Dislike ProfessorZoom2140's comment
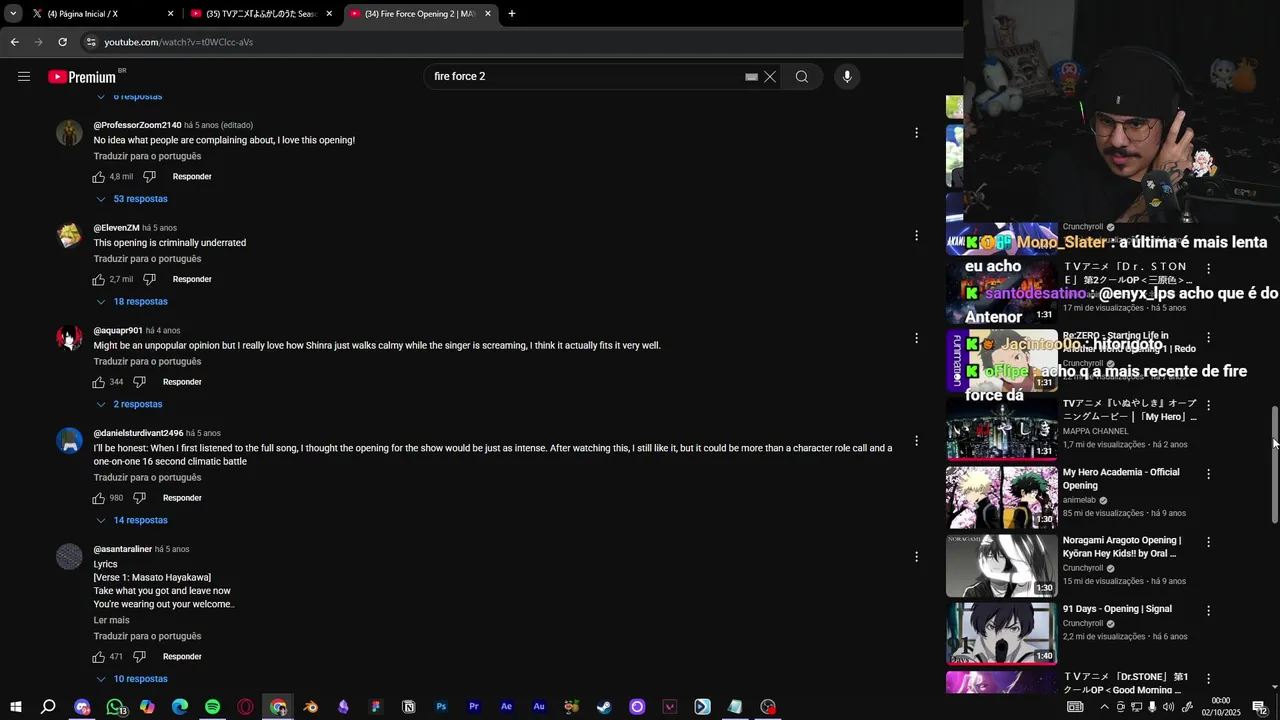Screen dimensions: 1280x720 pos(149,177)
